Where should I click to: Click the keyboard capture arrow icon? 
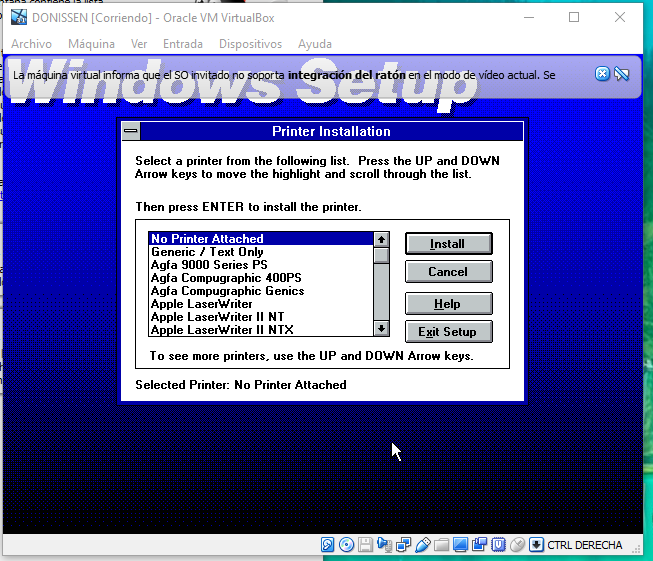[x=536, y=545]
